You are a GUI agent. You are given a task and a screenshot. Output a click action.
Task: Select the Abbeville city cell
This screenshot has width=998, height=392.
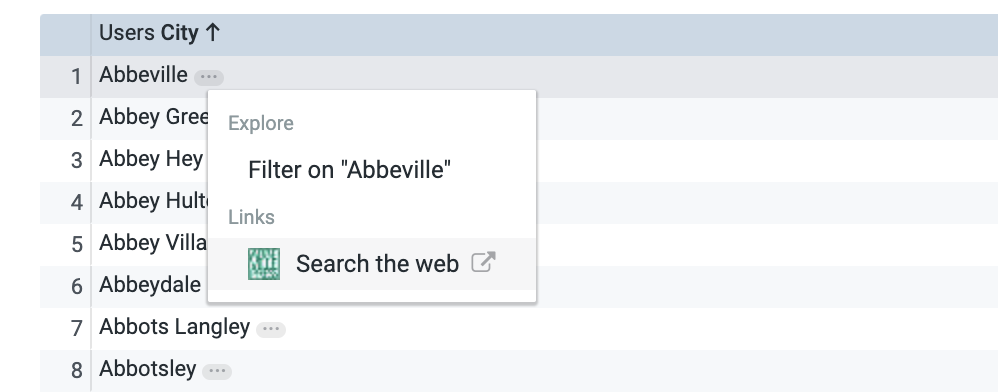[x=143, y=76]
